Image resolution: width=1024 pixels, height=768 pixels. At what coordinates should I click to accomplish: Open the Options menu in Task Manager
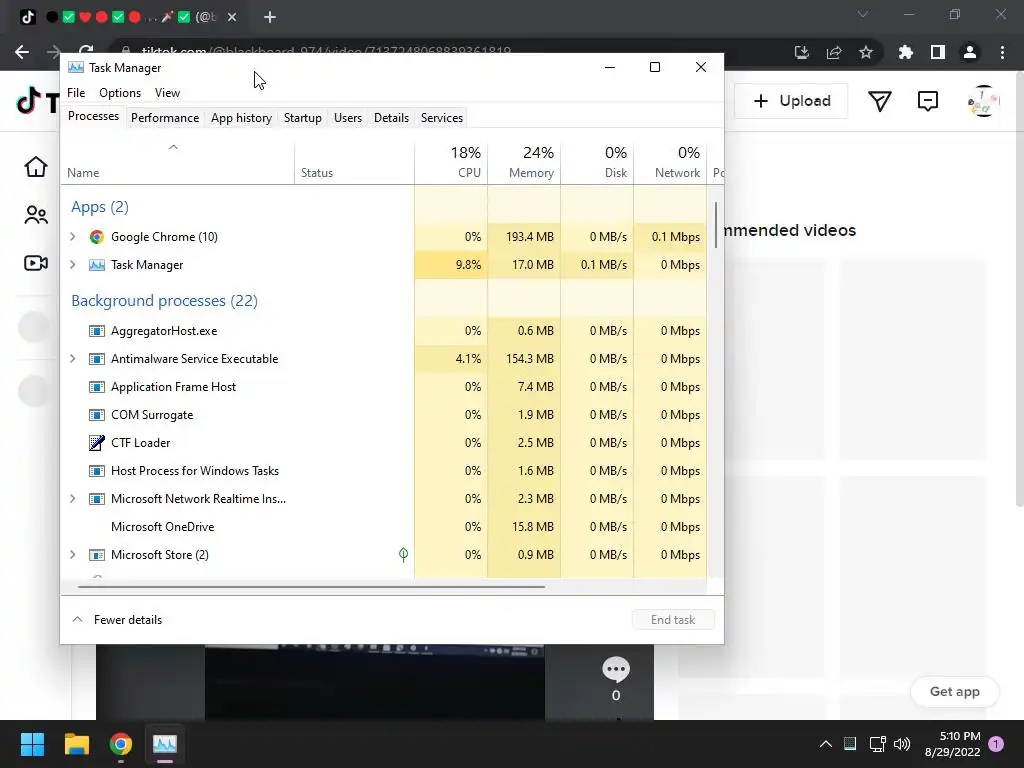[x=120, y=93]
